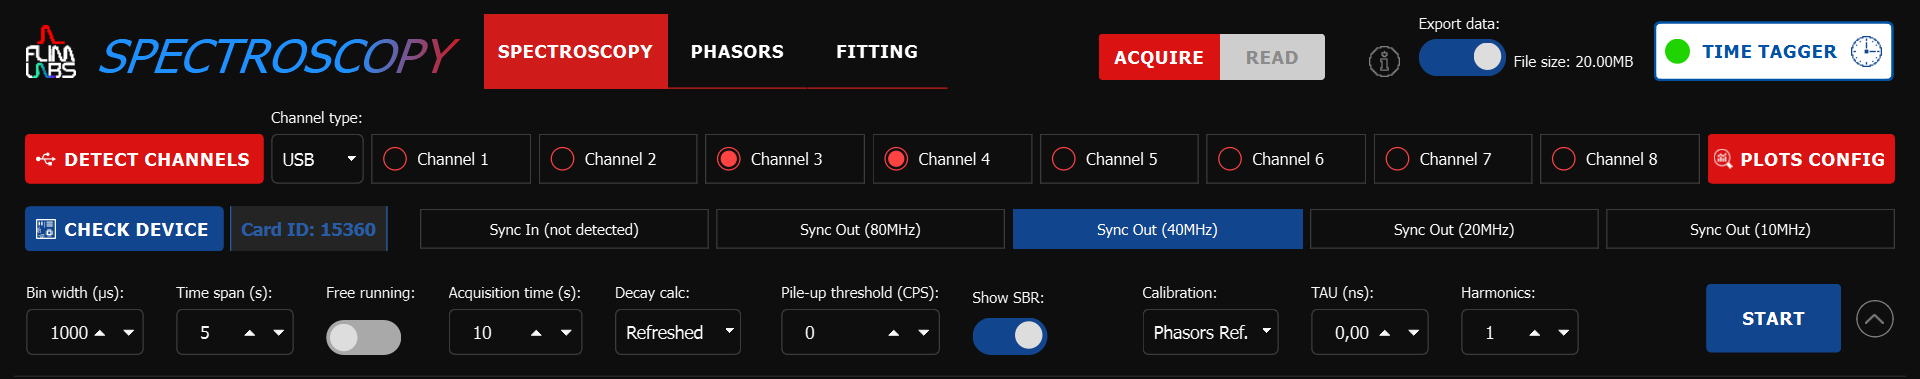Open the USB channel type dropdown
The height and width of the screenshot is (379, 1920).
click(x=317, y=159)
